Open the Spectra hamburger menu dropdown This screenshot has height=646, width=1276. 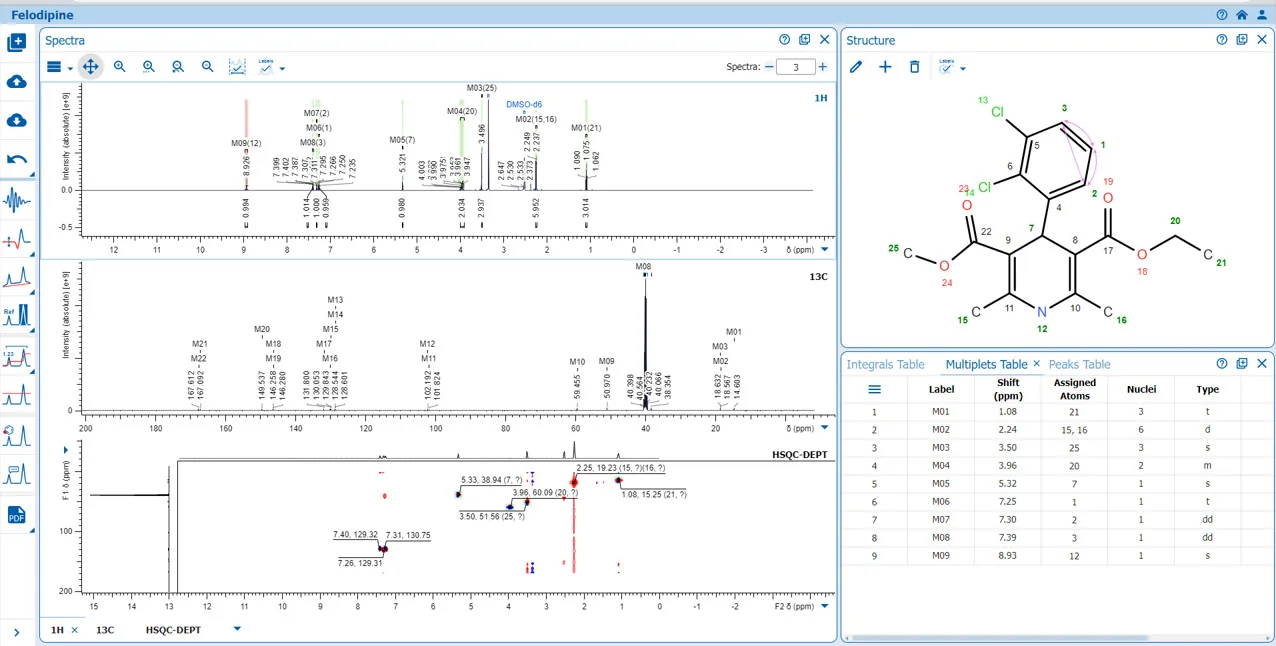pyautogui.click(x=59, y=67)
